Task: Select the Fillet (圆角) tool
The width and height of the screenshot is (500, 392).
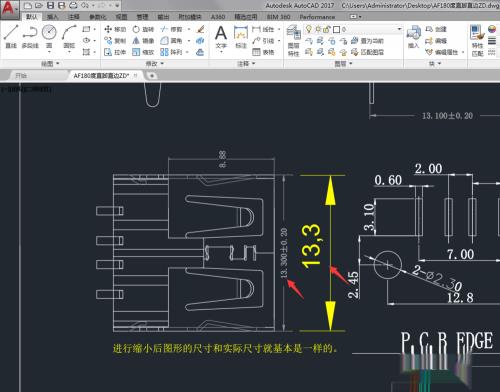Action: pyautogui.click(x=171, y=41)
